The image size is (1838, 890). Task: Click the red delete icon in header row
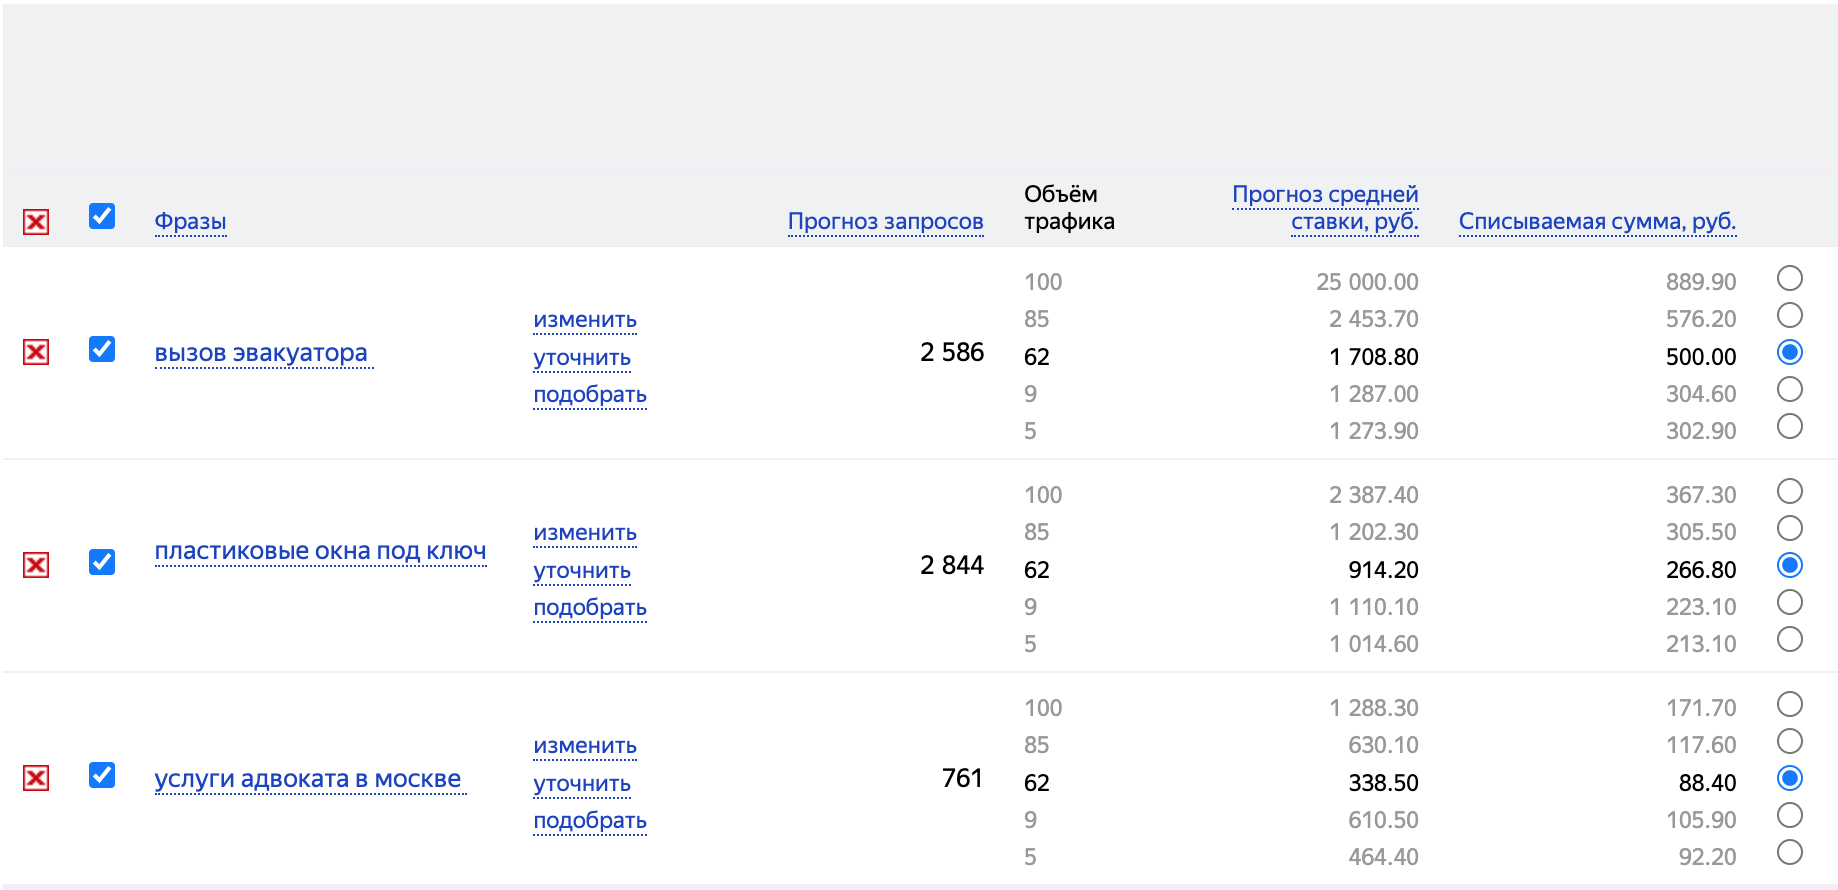pos(36,222)
